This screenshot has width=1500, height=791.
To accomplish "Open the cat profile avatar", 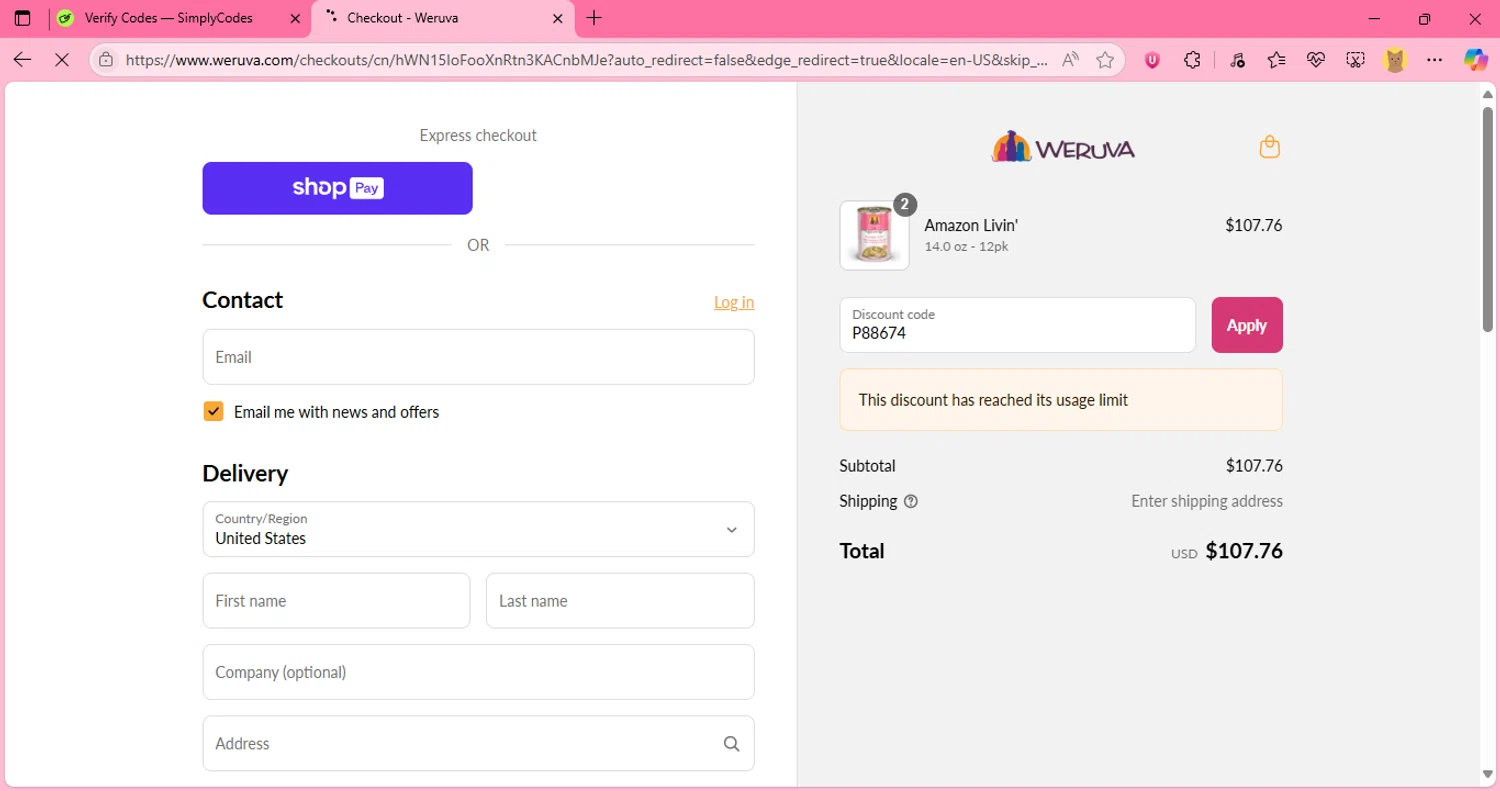I will coord(1395,60).
